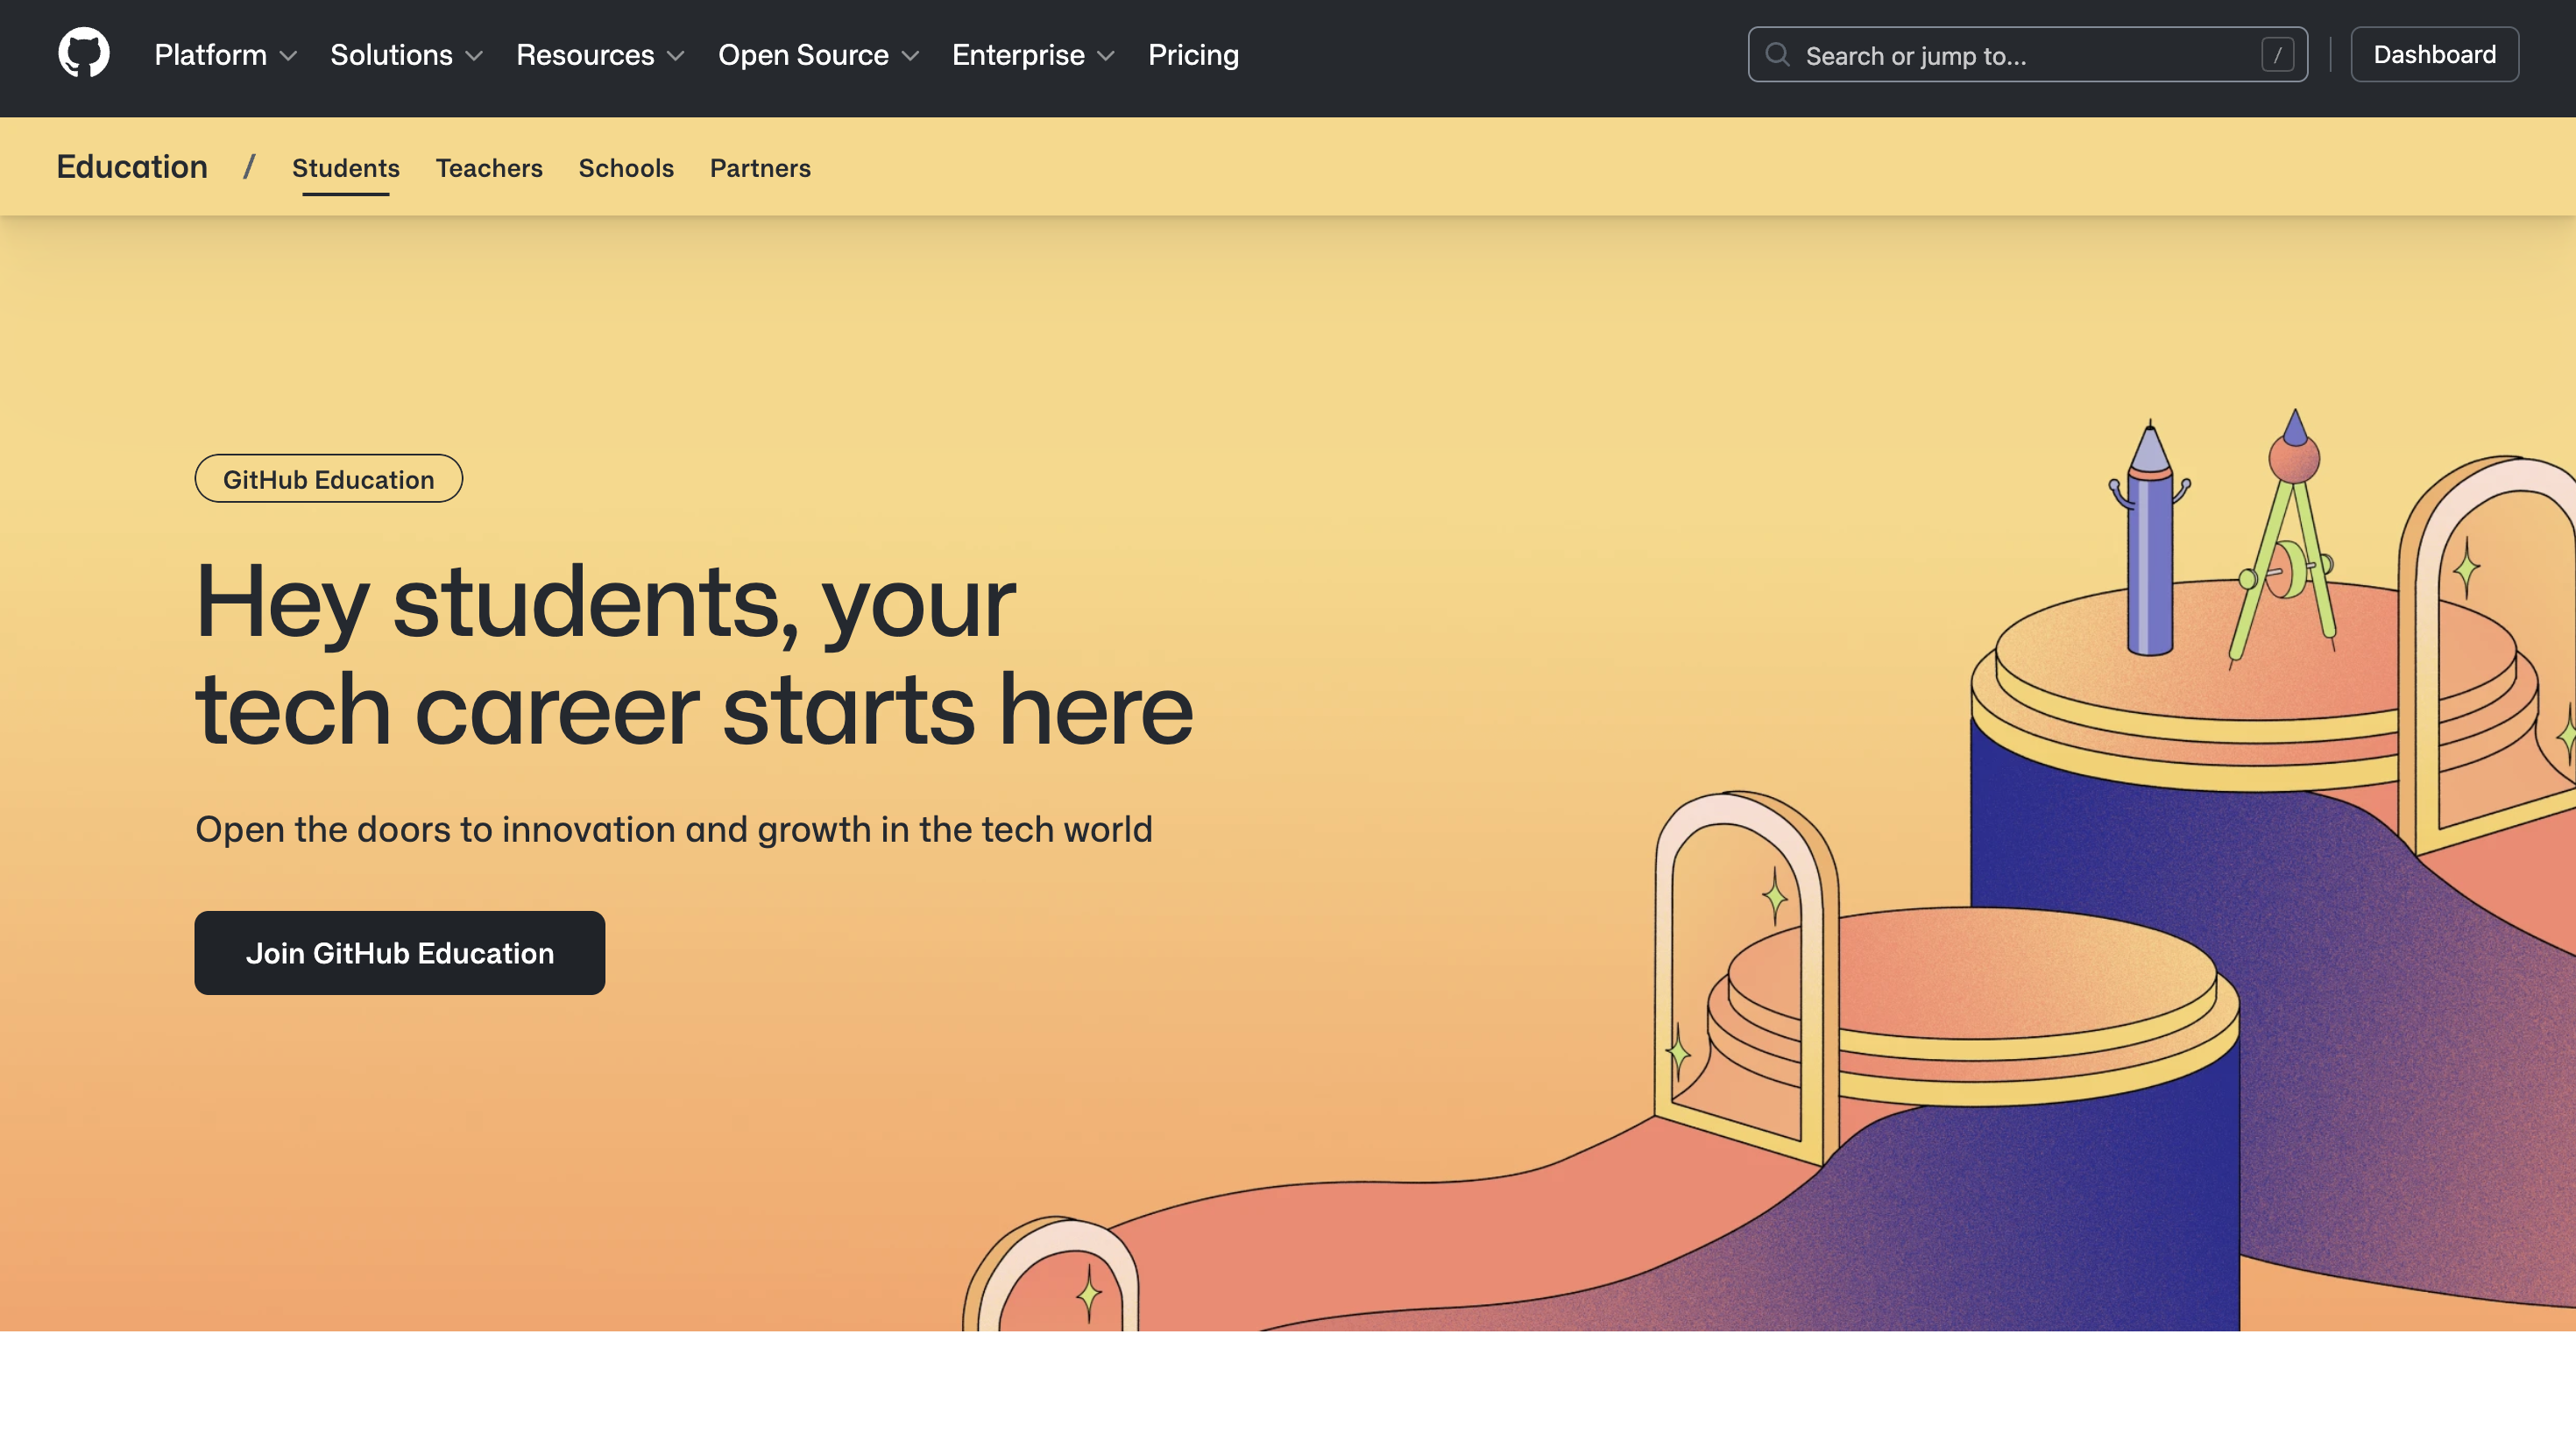Screen dimensions: 2576x1454
Task: Click the slash keyboard shortcut hint in search
Action: click(x=2278, y=55)
